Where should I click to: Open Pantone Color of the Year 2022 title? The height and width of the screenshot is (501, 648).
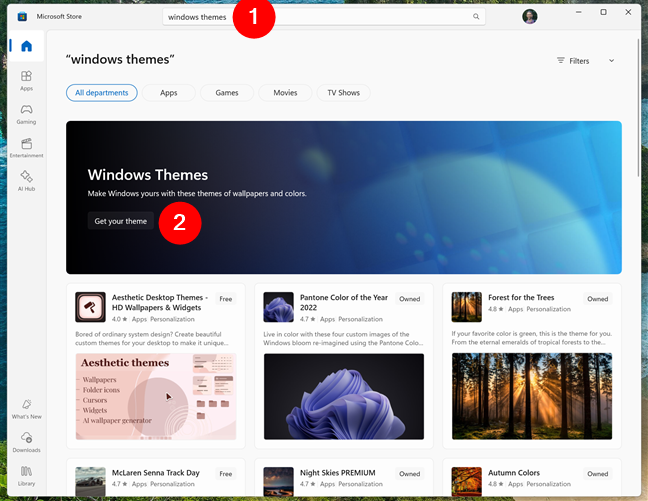click(x=344, y=303)
